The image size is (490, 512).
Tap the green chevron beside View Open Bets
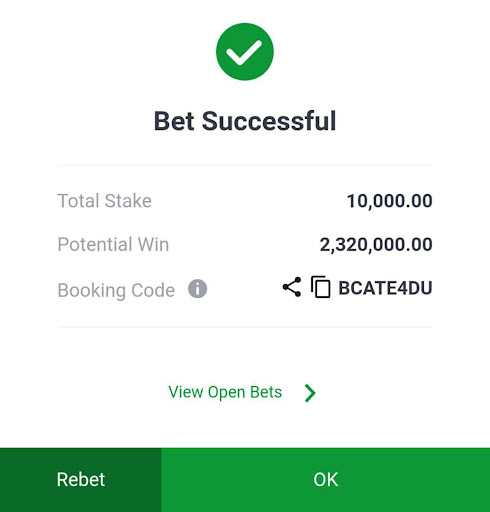pyautogui.click(x=310, y=393)
